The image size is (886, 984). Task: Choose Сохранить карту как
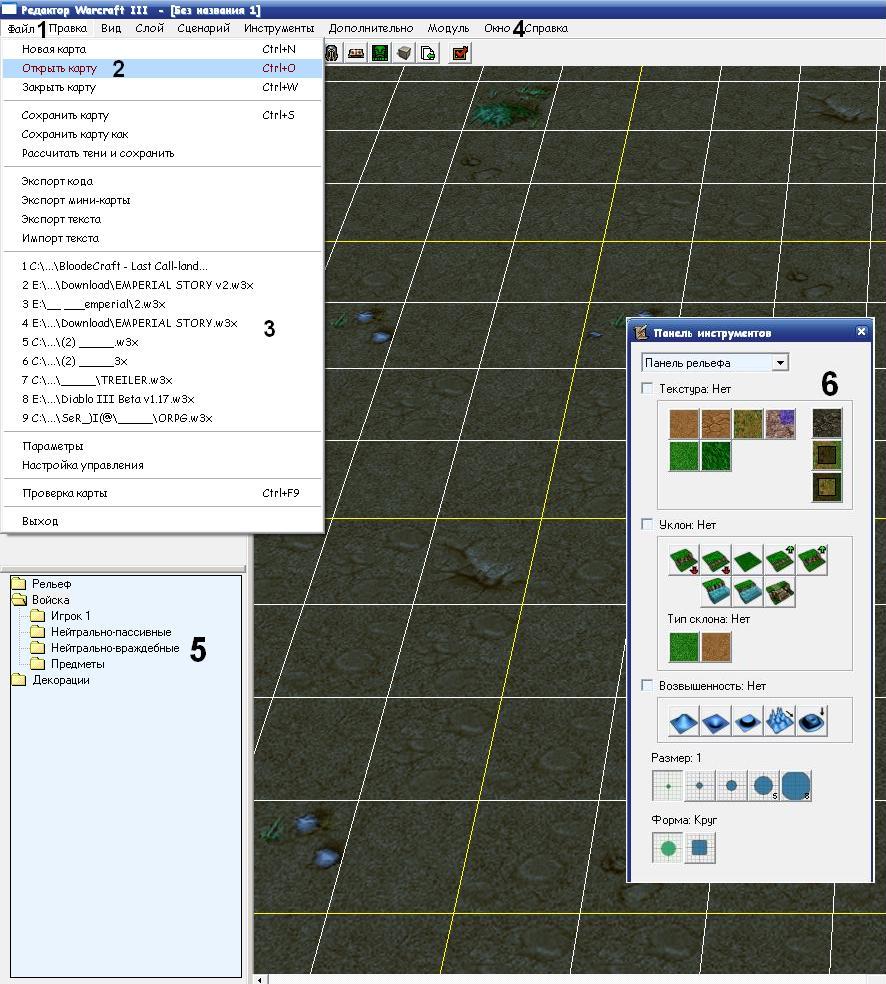pyautogui.click(x=163, y=134)
